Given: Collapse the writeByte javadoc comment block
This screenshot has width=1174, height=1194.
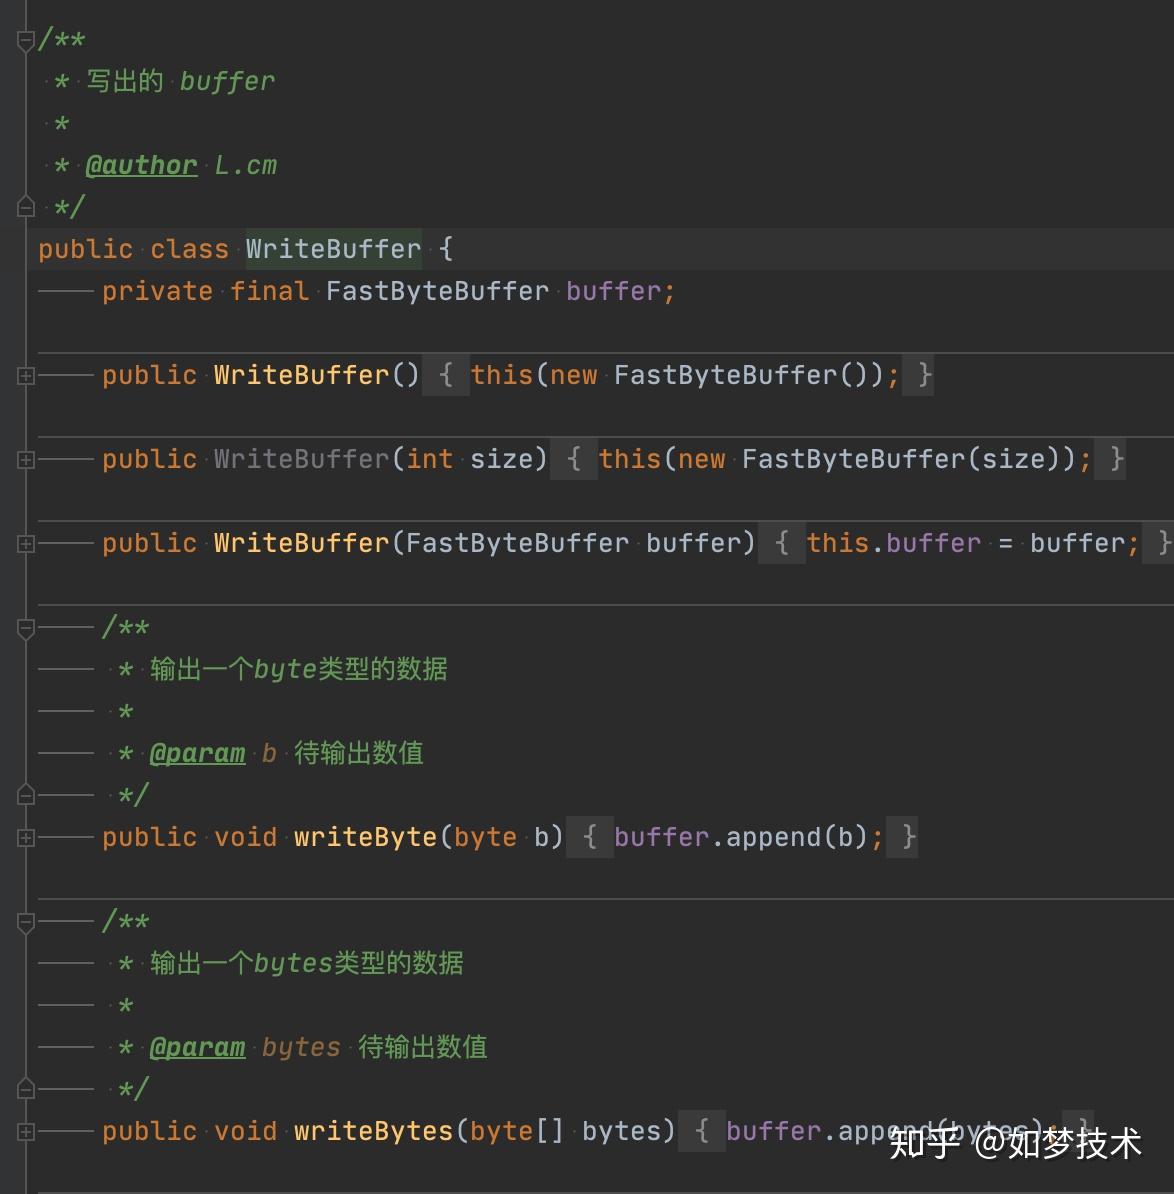Looking at the screenshot, I should click(26, 627).
